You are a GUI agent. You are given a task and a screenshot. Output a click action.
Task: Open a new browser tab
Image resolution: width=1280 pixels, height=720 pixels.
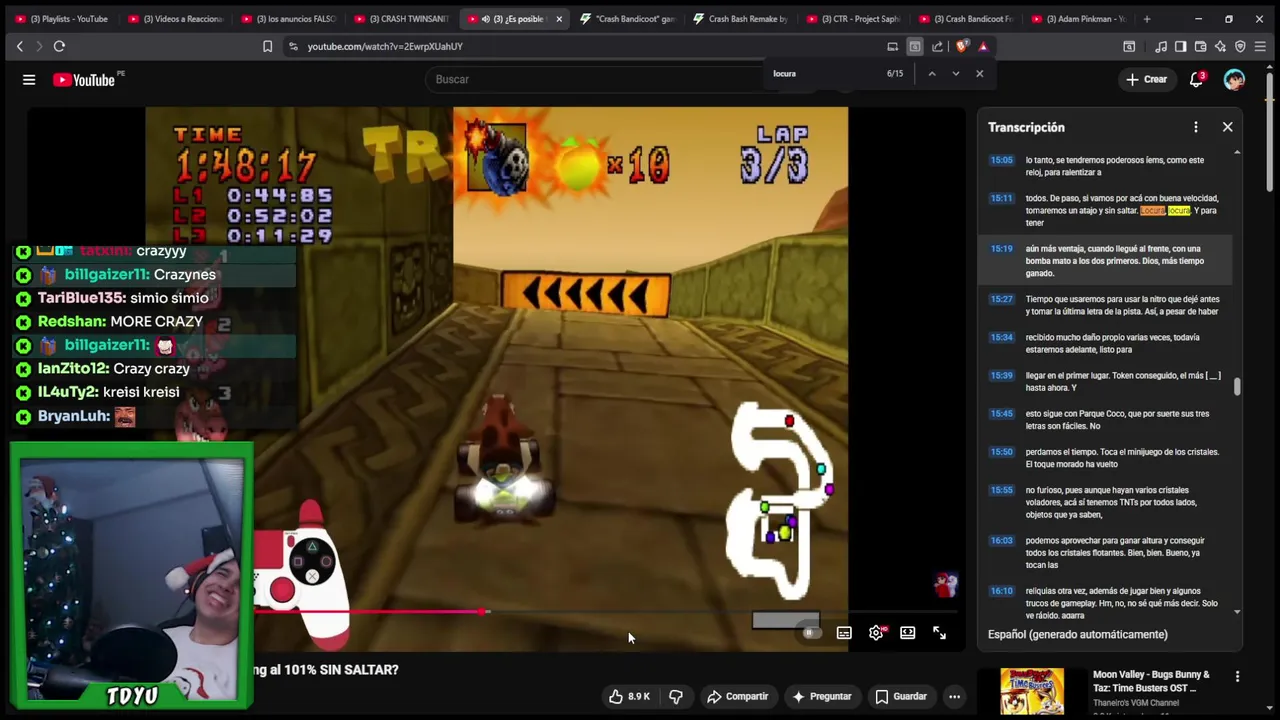pos(1146,19)
